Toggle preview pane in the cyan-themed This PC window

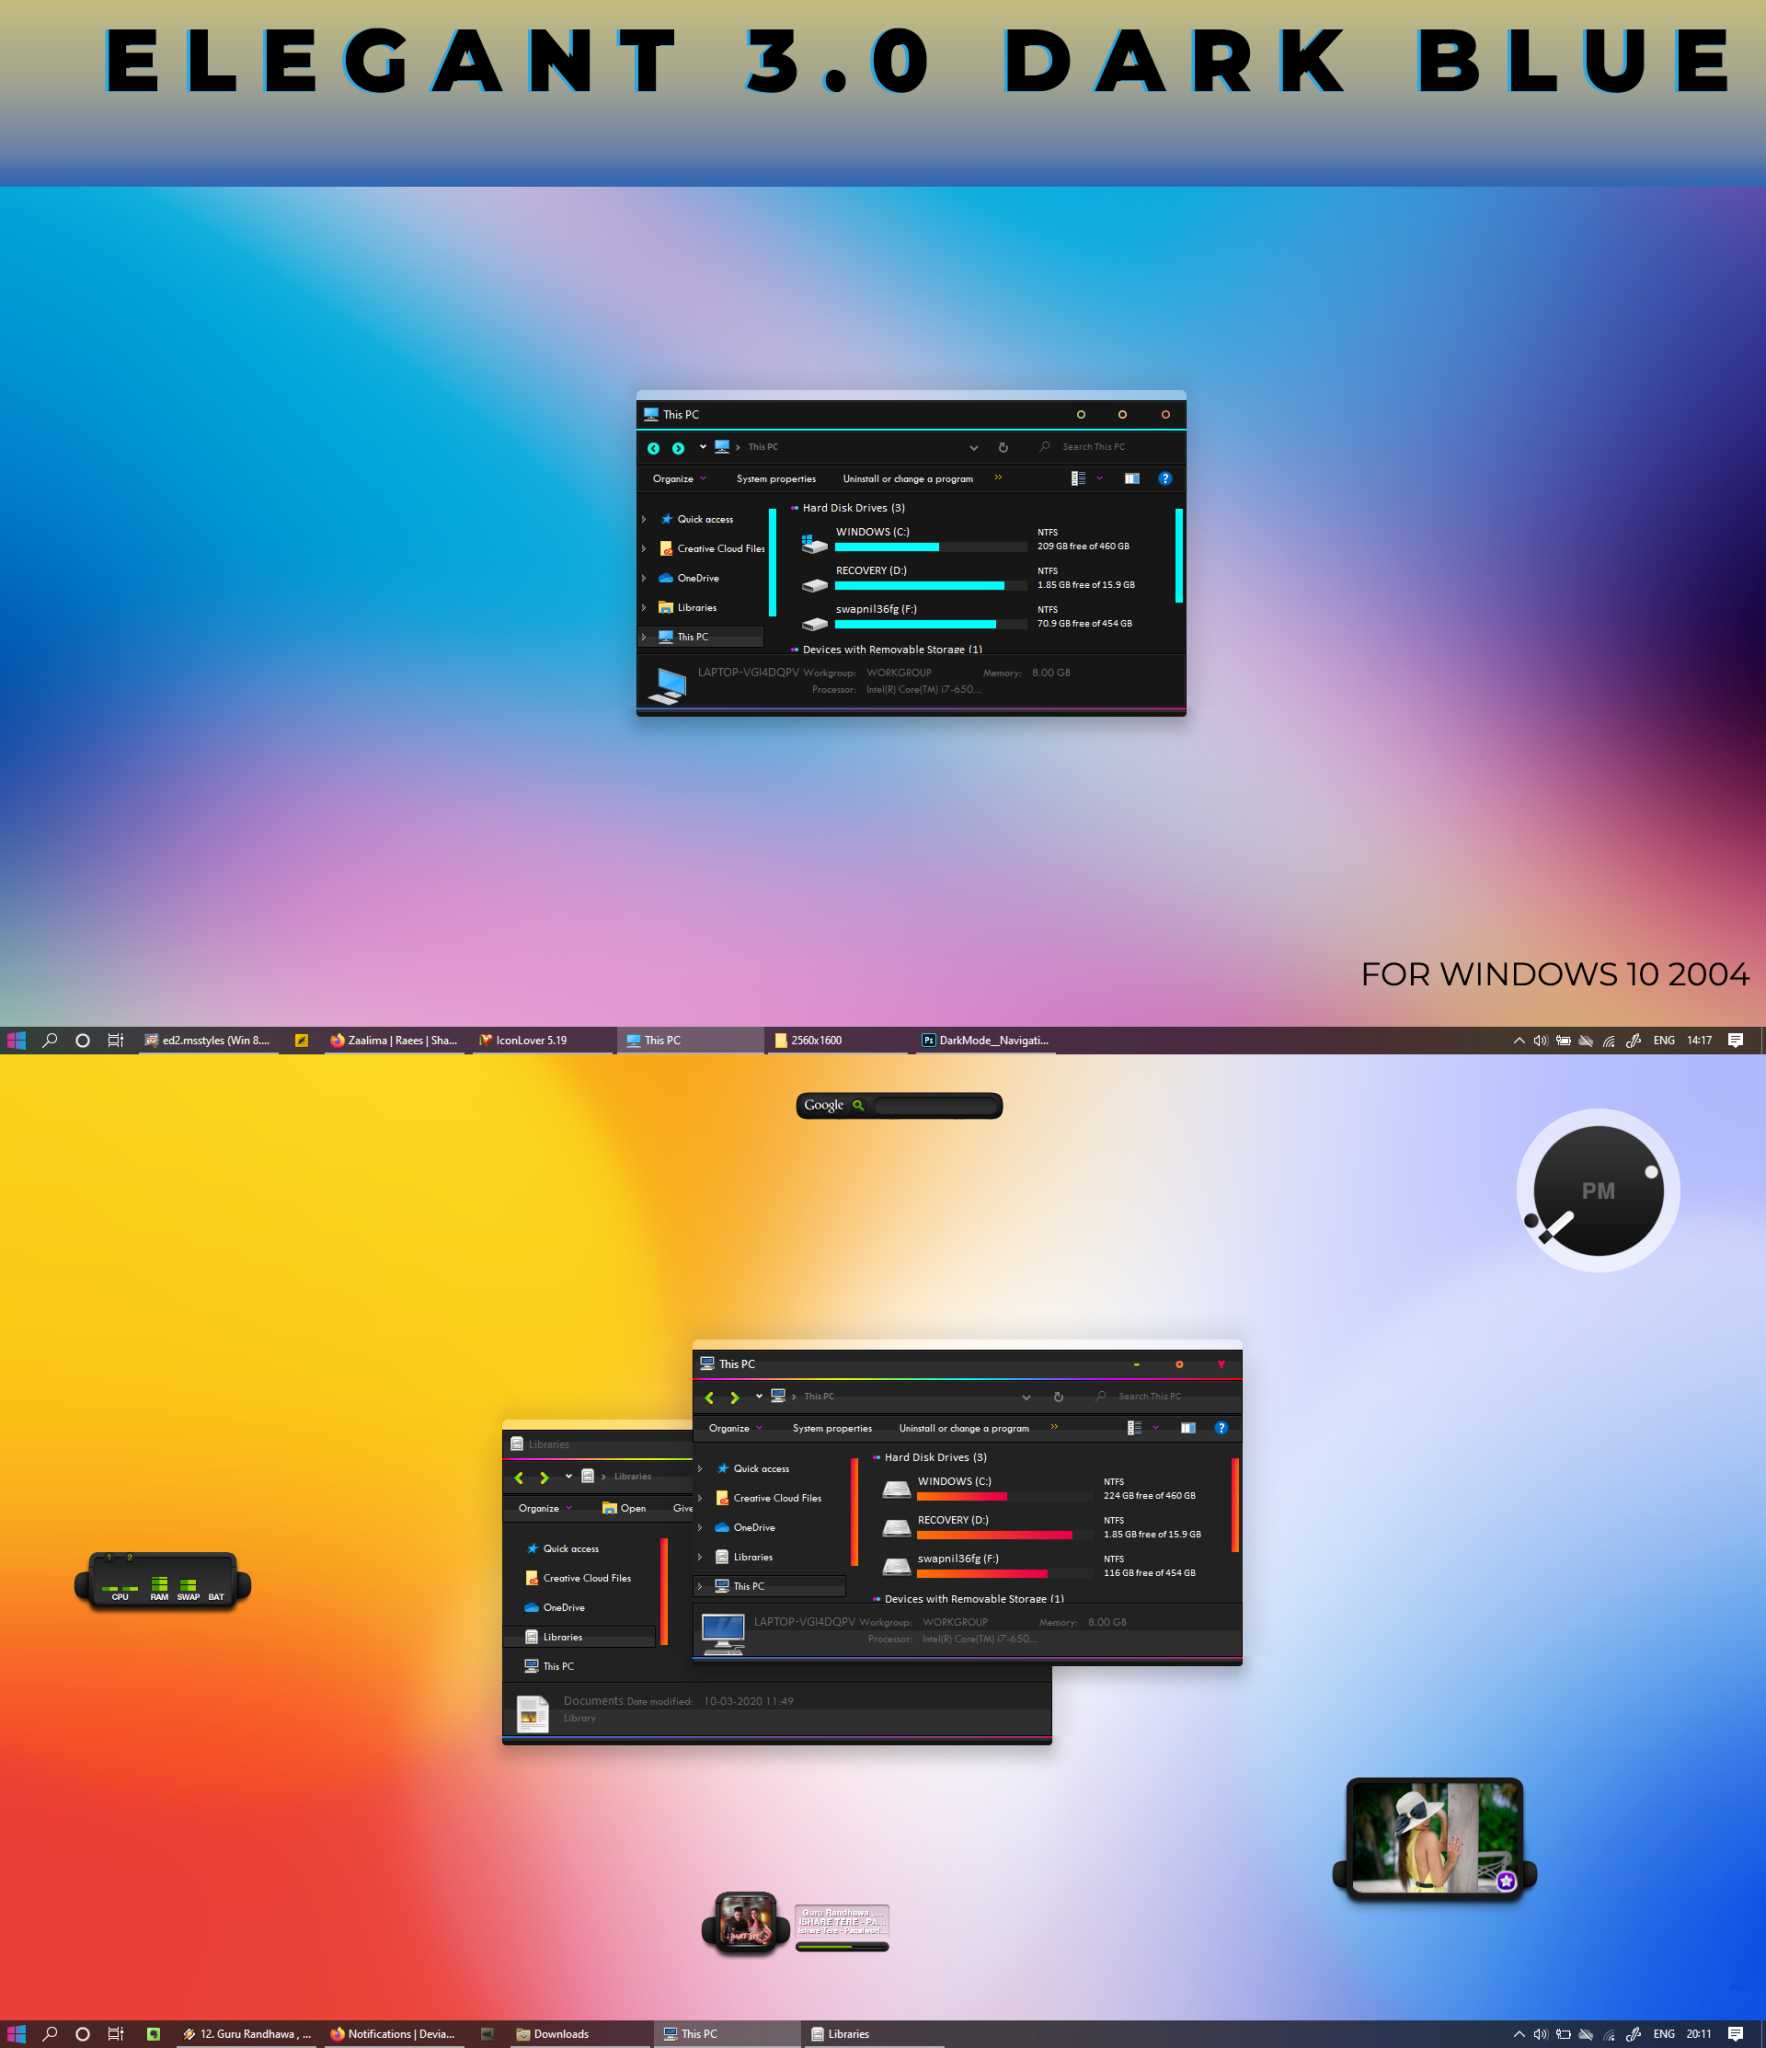click(x=1131, y=479)
